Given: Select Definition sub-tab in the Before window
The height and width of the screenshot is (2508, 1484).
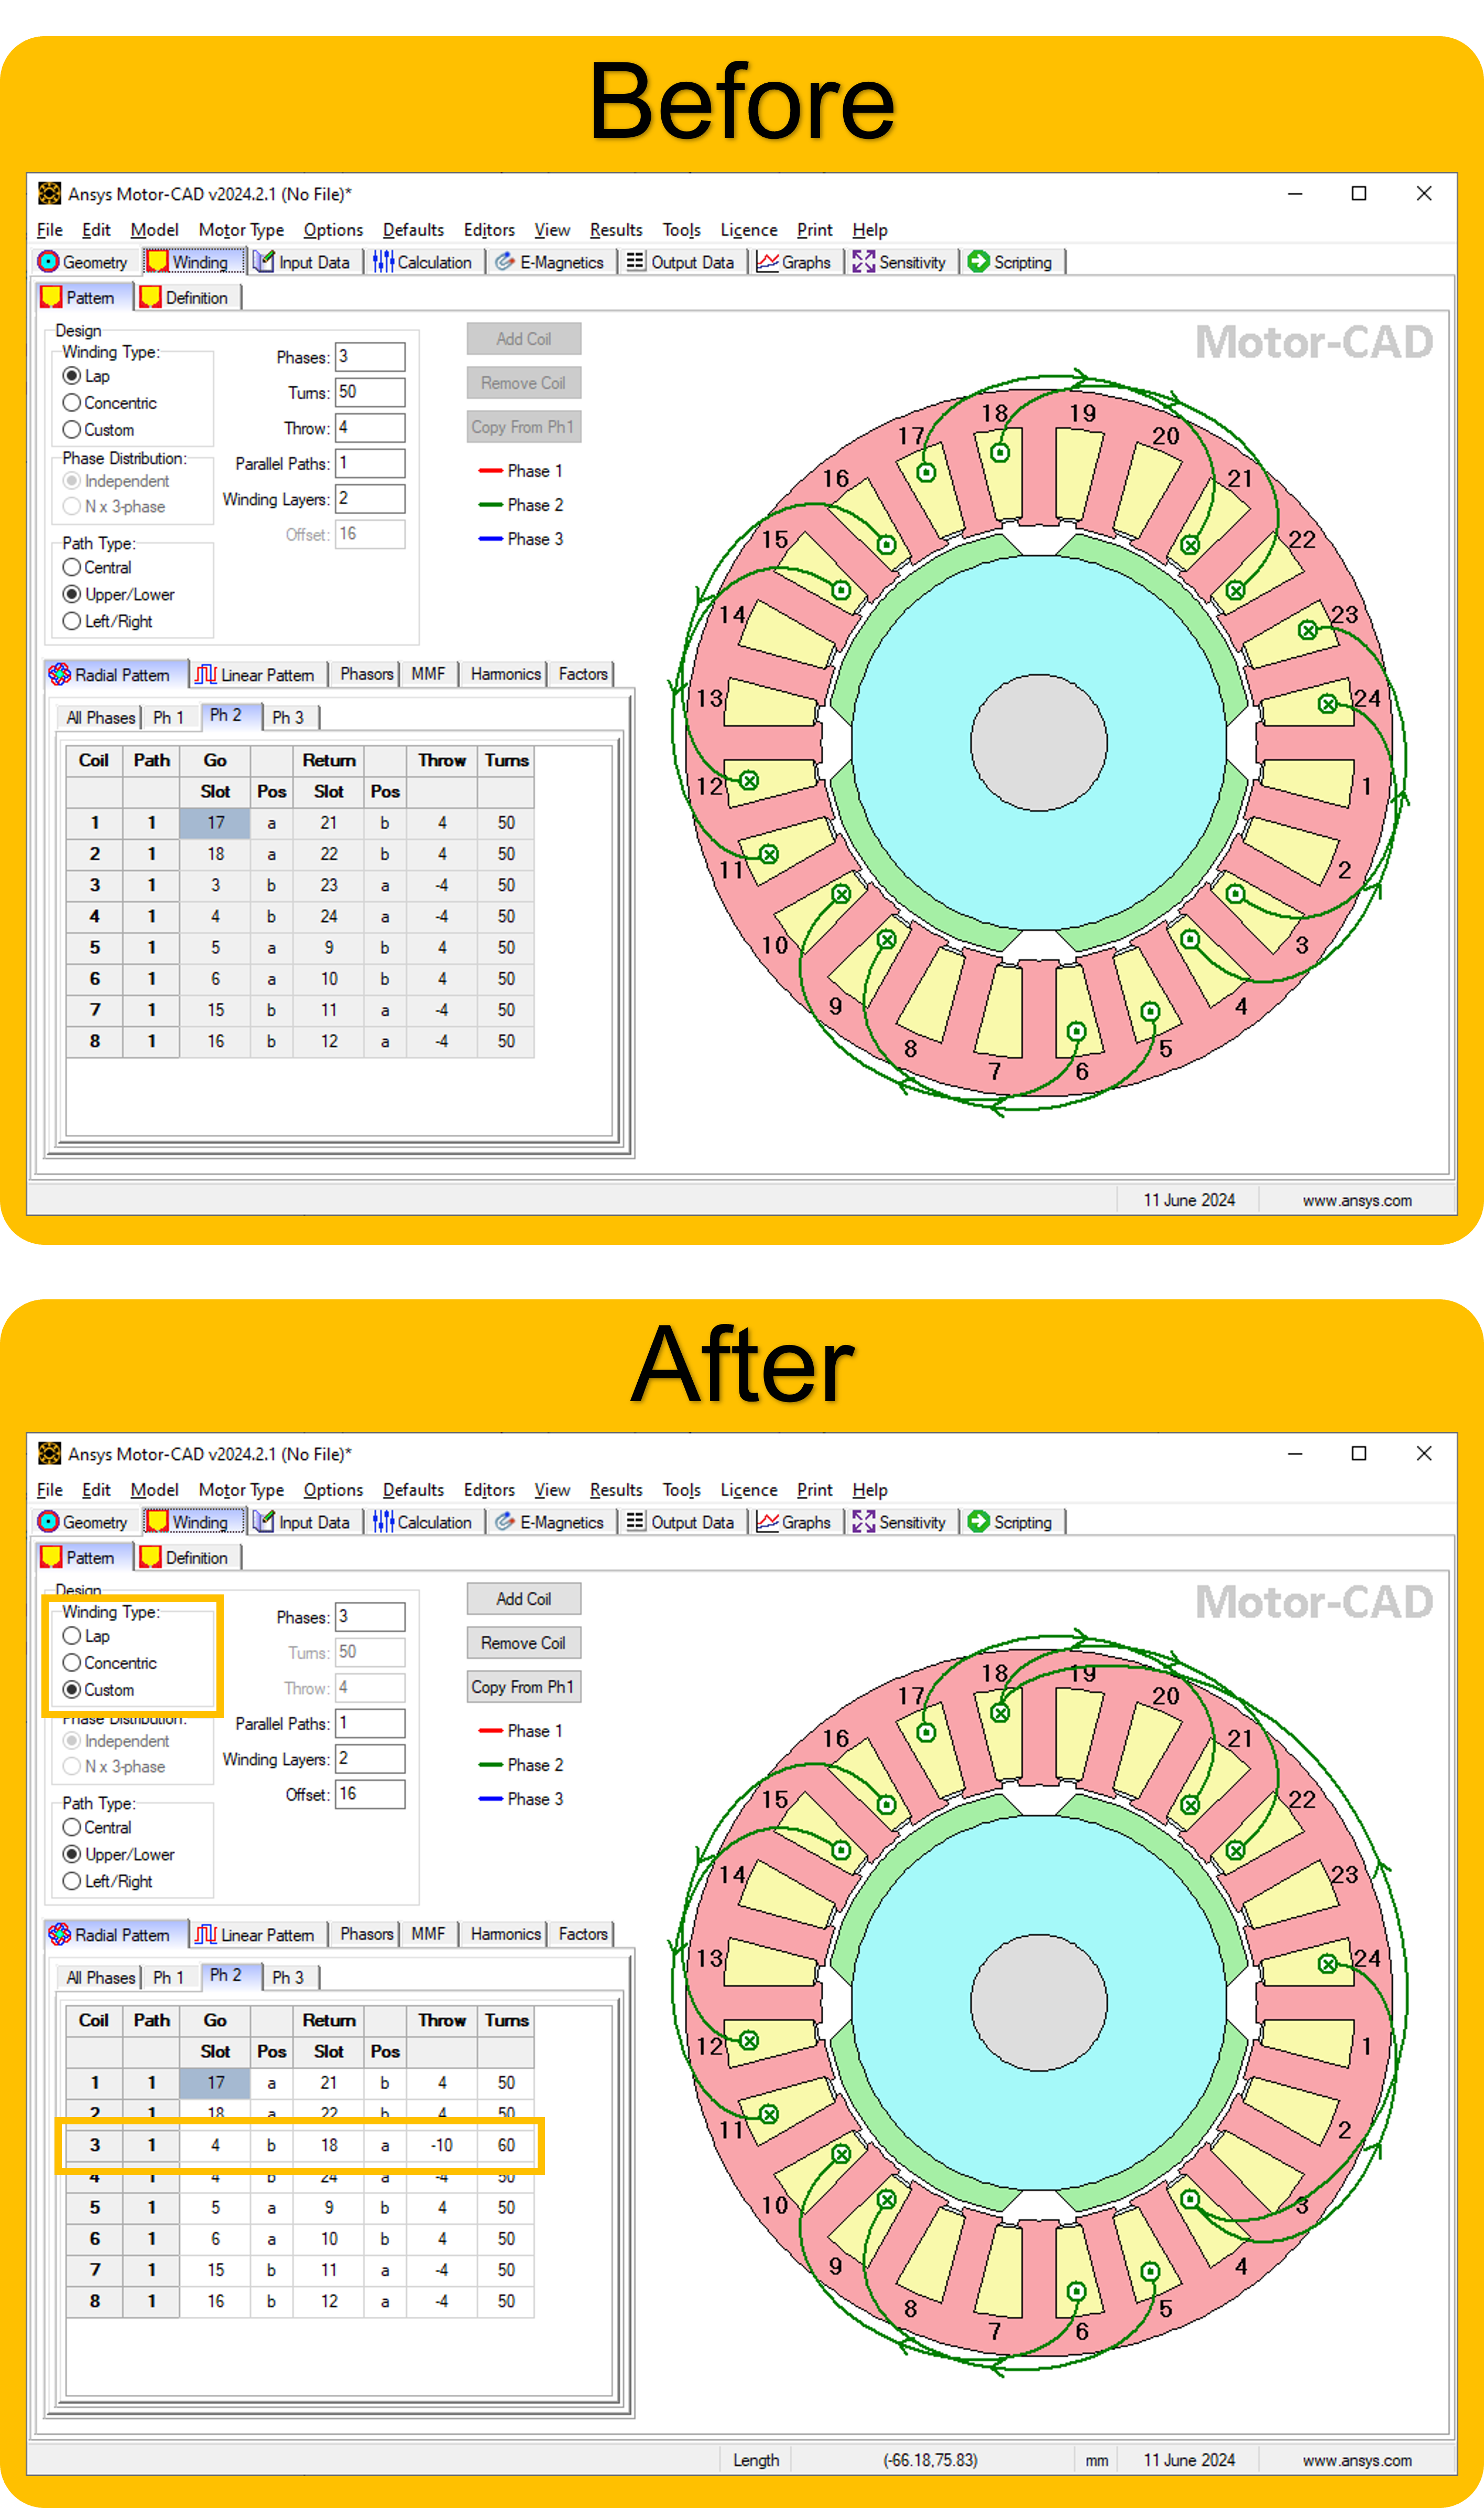Looking at the screenshot, I should (185, 298).
